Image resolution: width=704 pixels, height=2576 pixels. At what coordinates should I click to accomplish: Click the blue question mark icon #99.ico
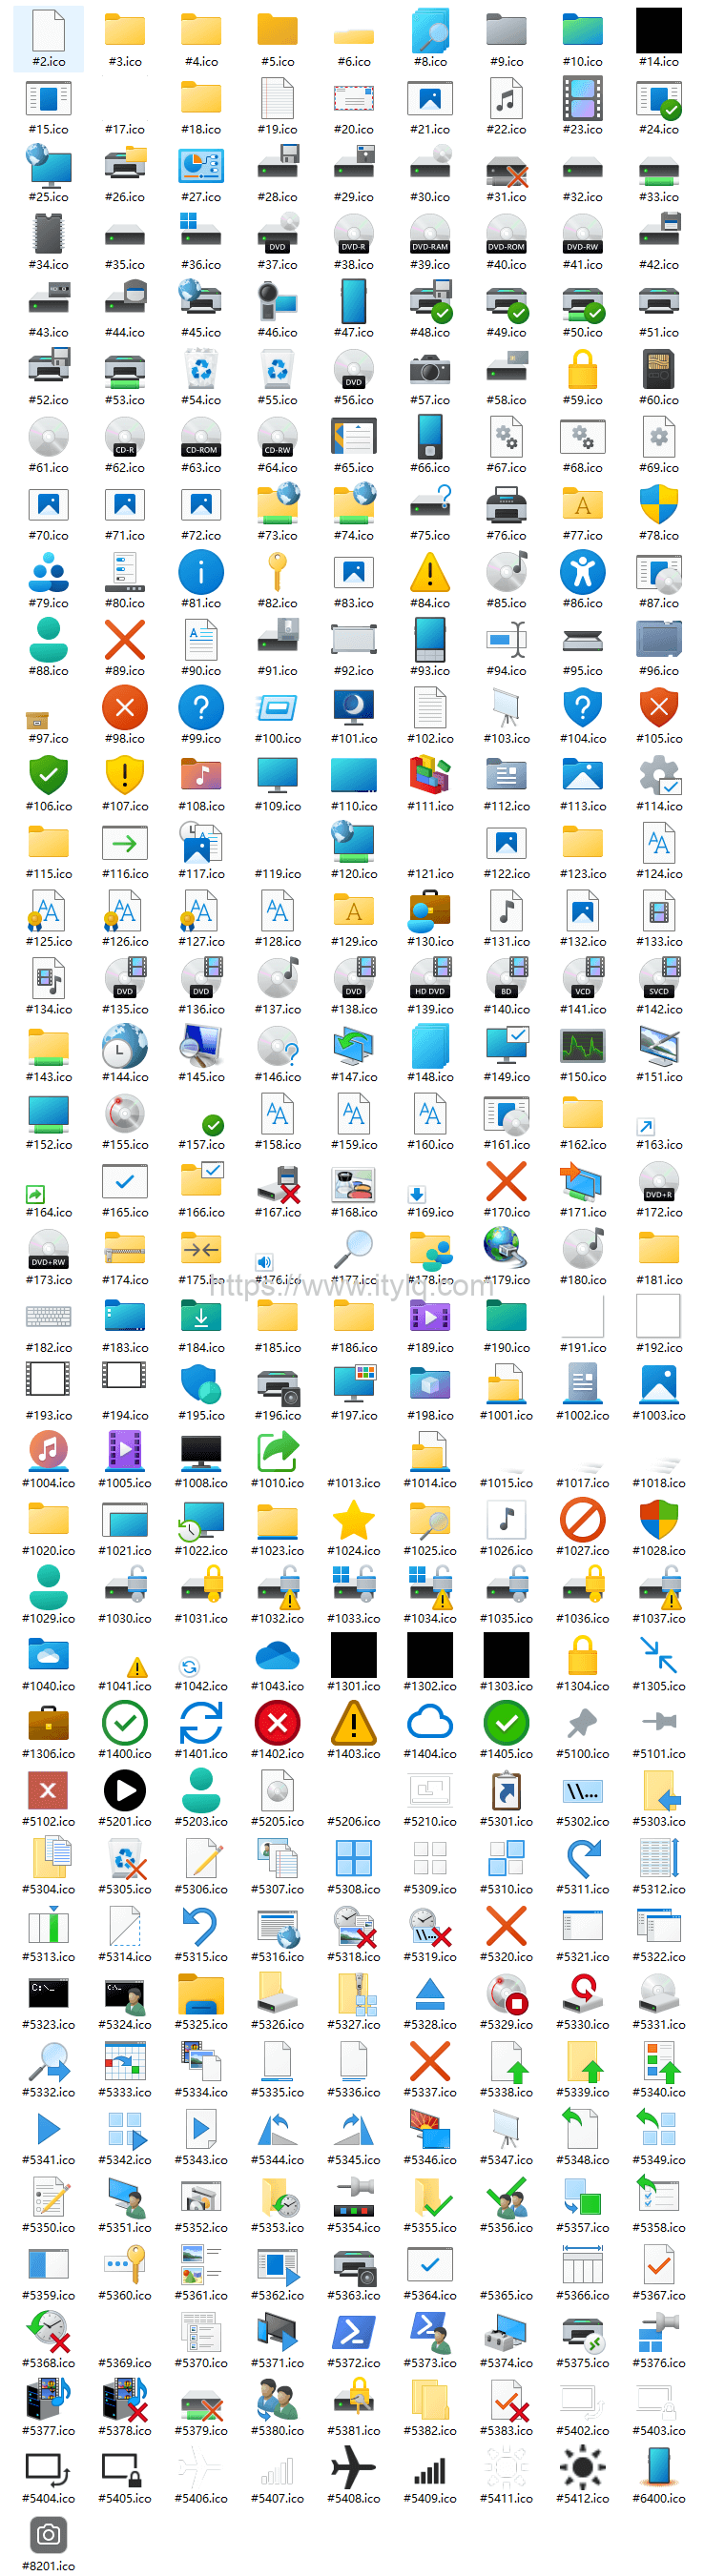(201, 708)
